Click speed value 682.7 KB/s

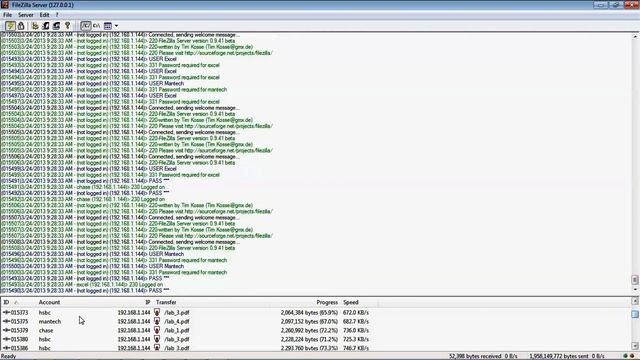pos(356,322)
